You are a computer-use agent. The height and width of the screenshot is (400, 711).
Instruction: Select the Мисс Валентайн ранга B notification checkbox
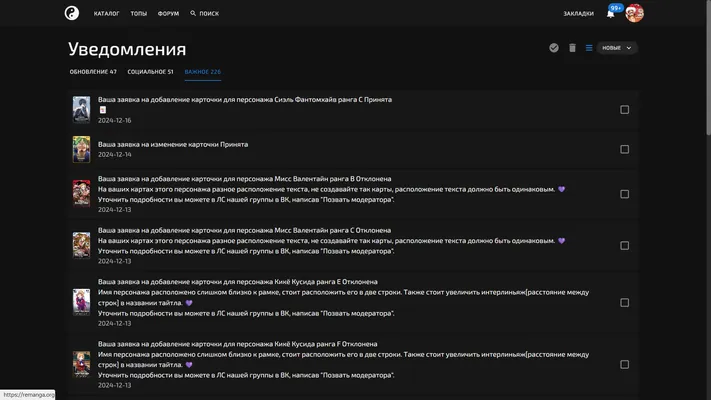coord(624,194)
